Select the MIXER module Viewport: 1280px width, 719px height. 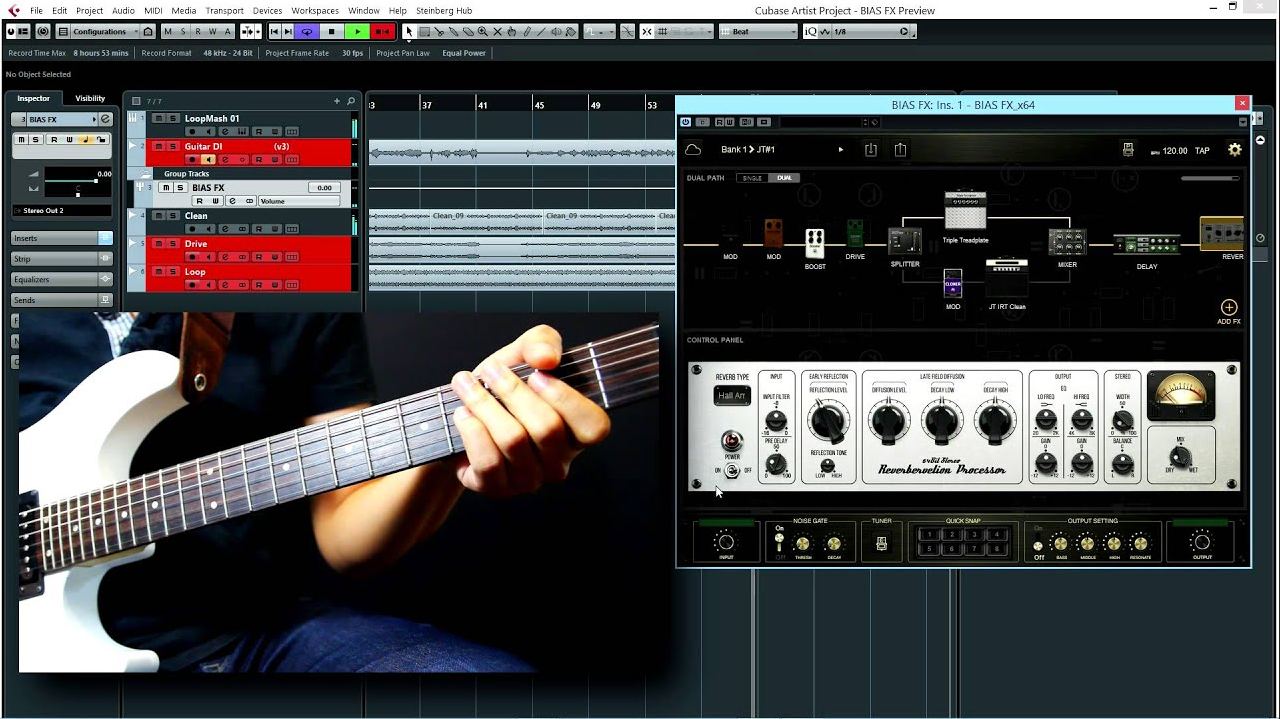click(1067, 243)
